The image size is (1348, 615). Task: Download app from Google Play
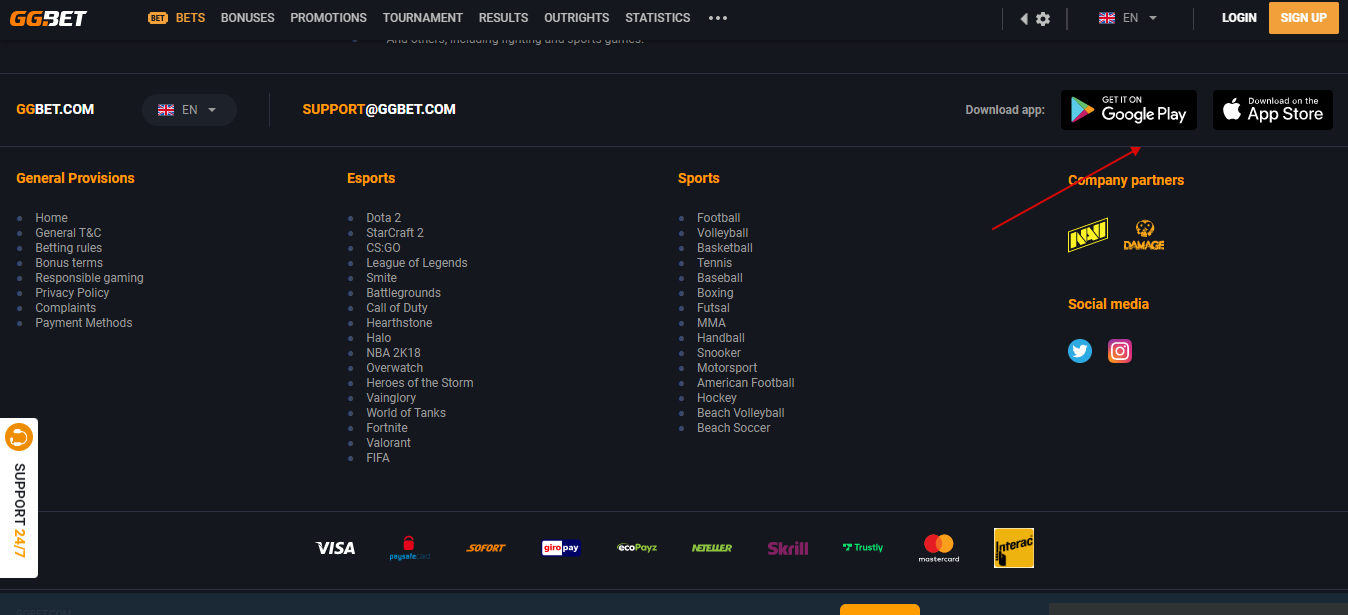point(1129,110)
